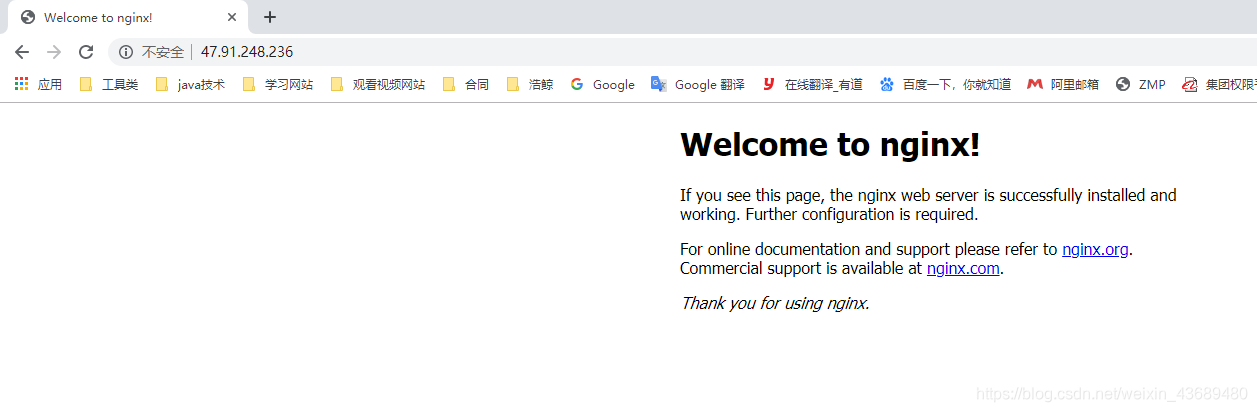Open the 观看视频网站 bookmark folder
The height and width of the screenshot is (412, 1257).
click(377, 85)
